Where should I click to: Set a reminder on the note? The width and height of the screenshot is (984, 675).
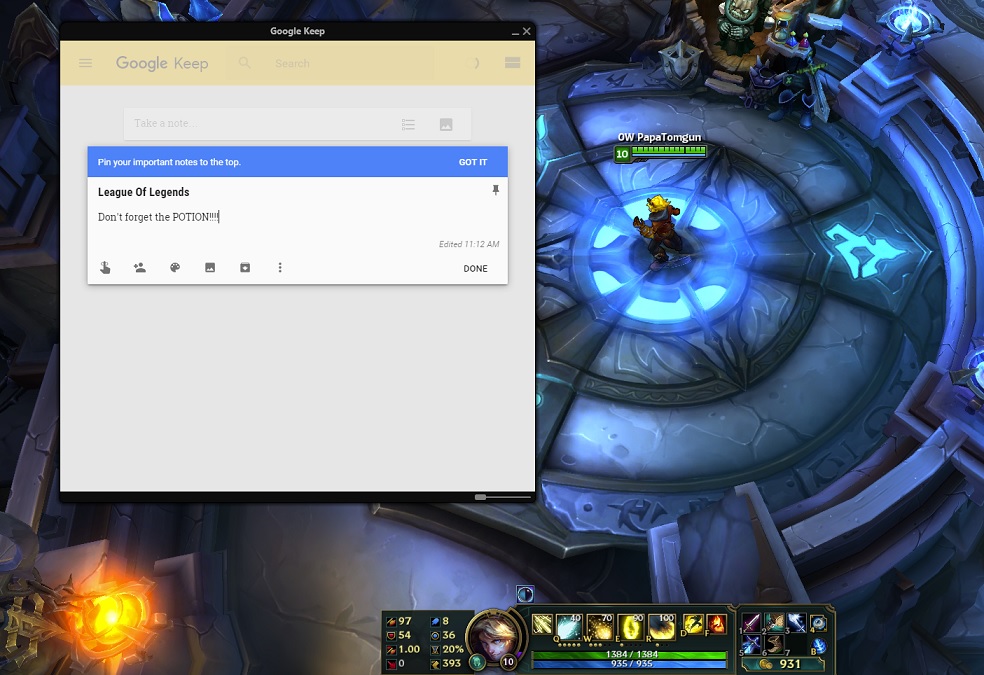point(105,267)
